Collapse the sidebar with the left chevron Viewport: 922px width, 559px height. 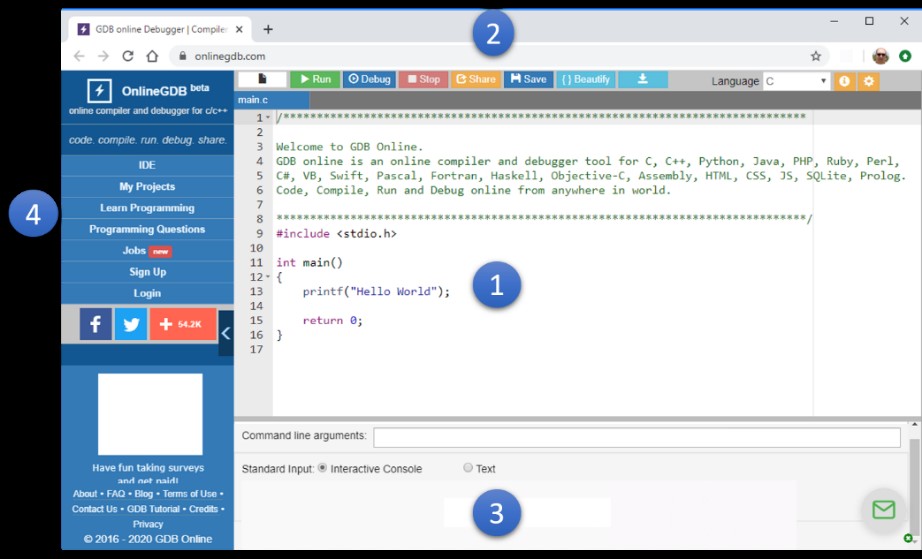[x=226, y=333]
